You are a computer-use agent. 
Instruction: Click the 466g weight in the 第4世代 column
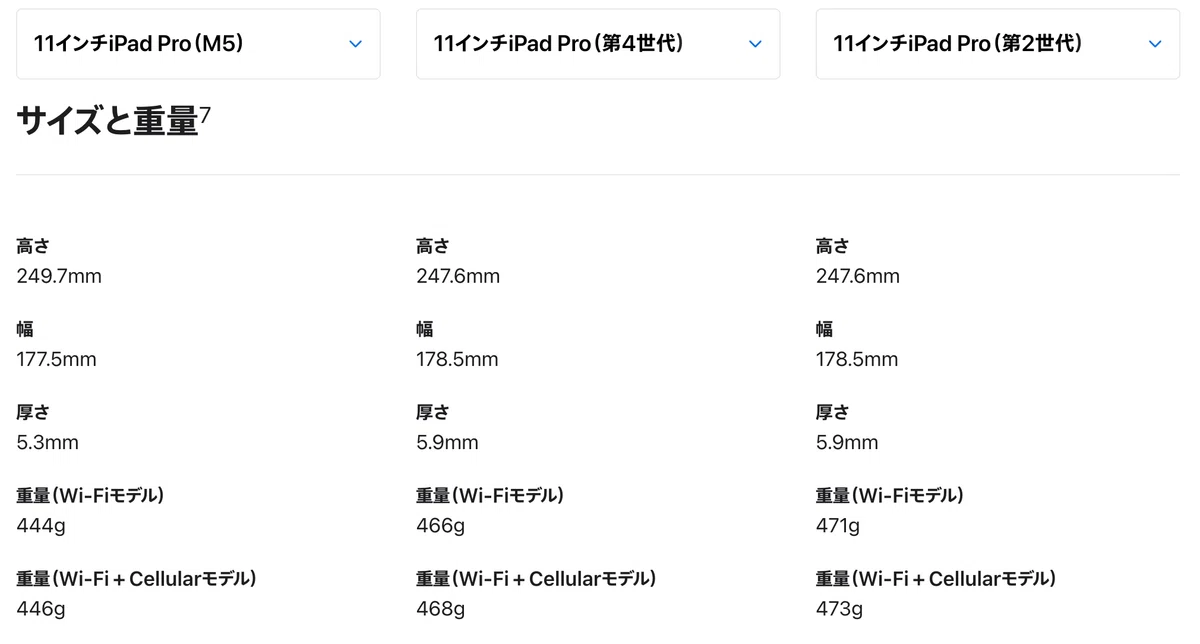[440, 525]
